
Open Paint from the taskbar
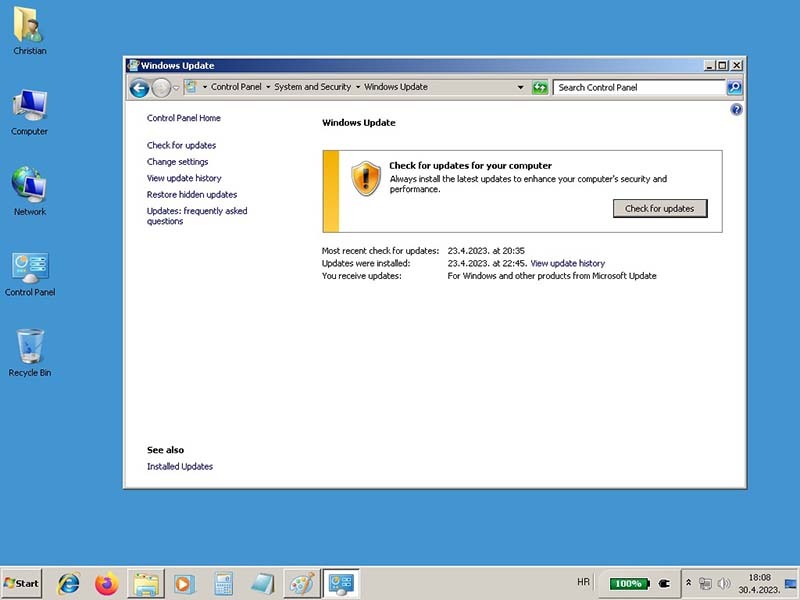[300, 583]
